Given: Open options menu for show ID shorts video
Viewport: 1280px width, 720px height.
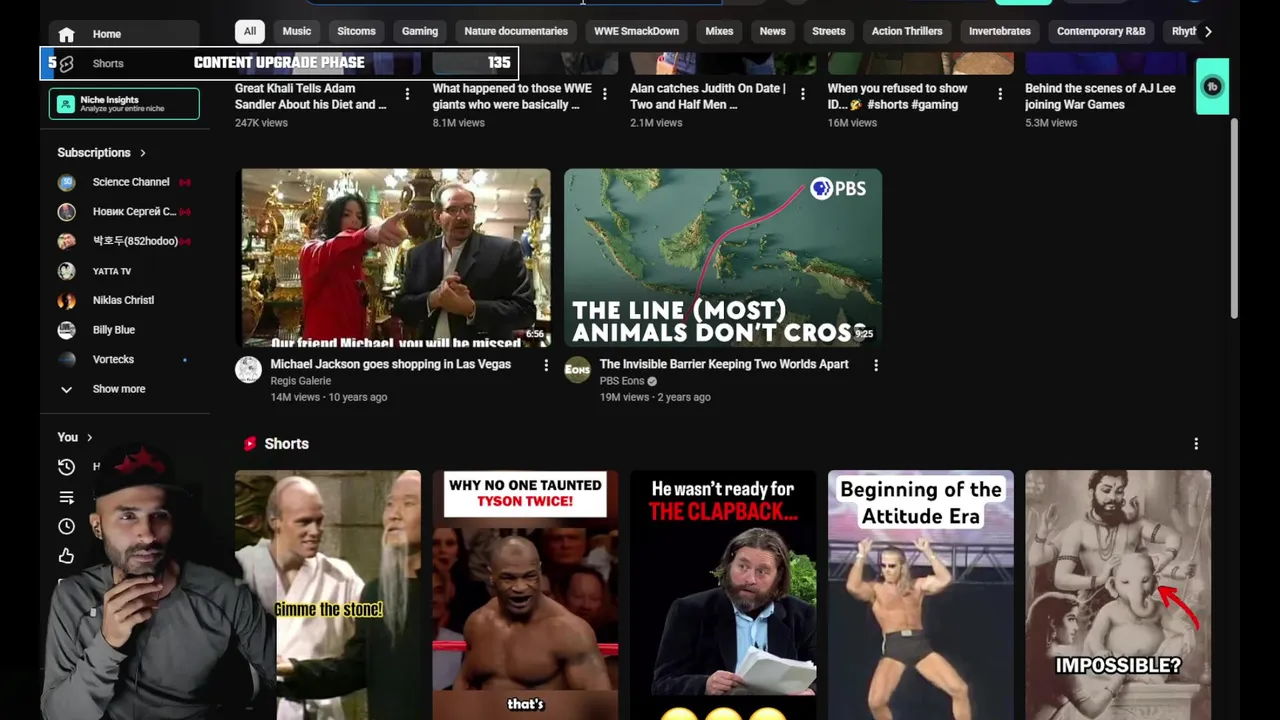Looking at the screenshot, I should pyautogui.click(x=1000, y=94).
